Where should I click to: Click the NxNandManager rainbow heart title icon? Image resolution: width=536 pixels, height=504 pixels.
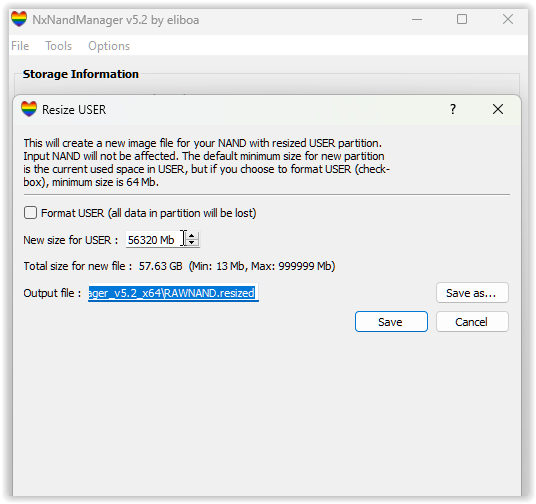click(x=19, y=19)
